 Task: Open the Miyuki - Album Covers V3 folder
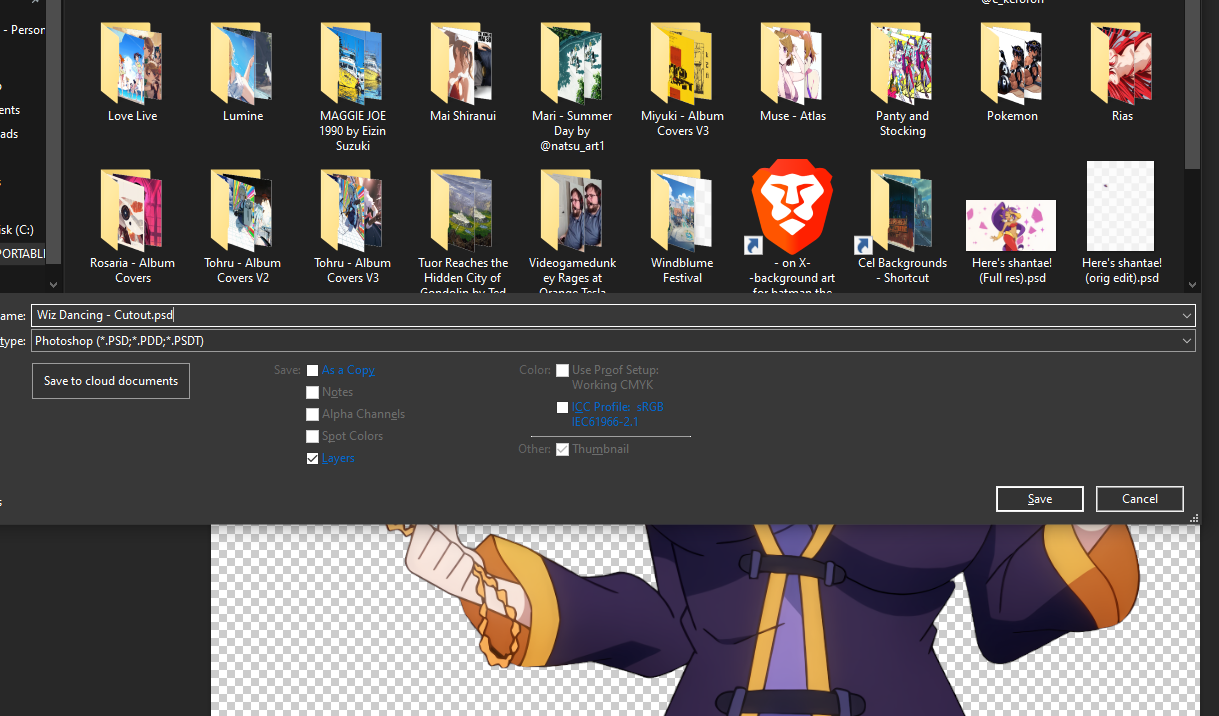click(x=682, y=64)
